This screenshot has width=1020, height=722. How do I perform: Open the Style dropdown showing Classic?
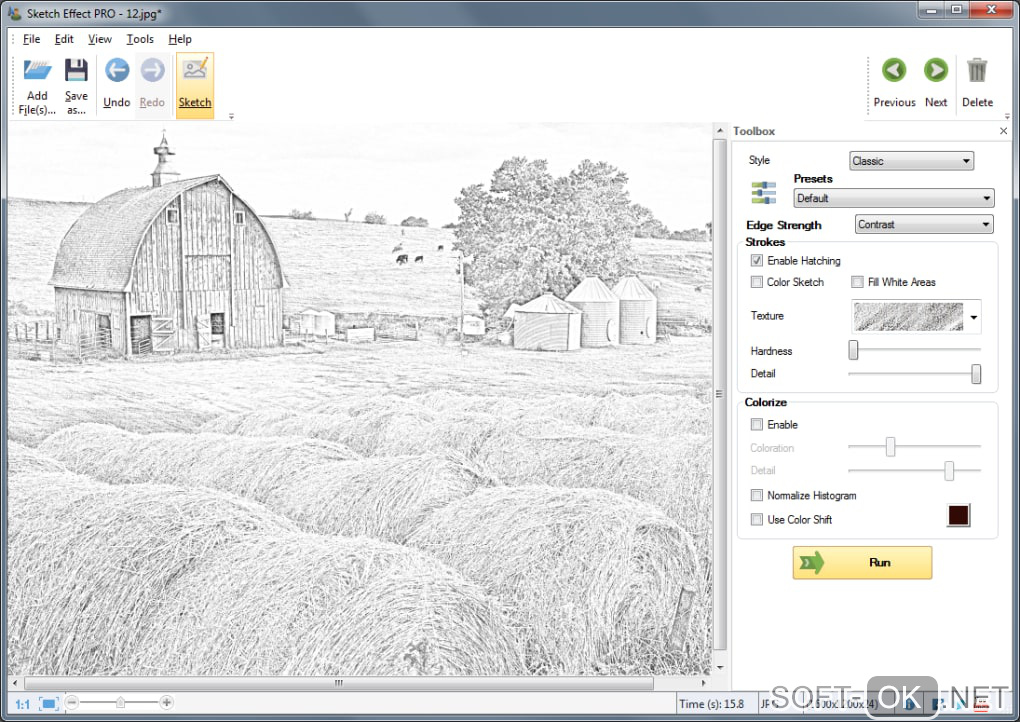pyautogui.click(x=911, y=161)
